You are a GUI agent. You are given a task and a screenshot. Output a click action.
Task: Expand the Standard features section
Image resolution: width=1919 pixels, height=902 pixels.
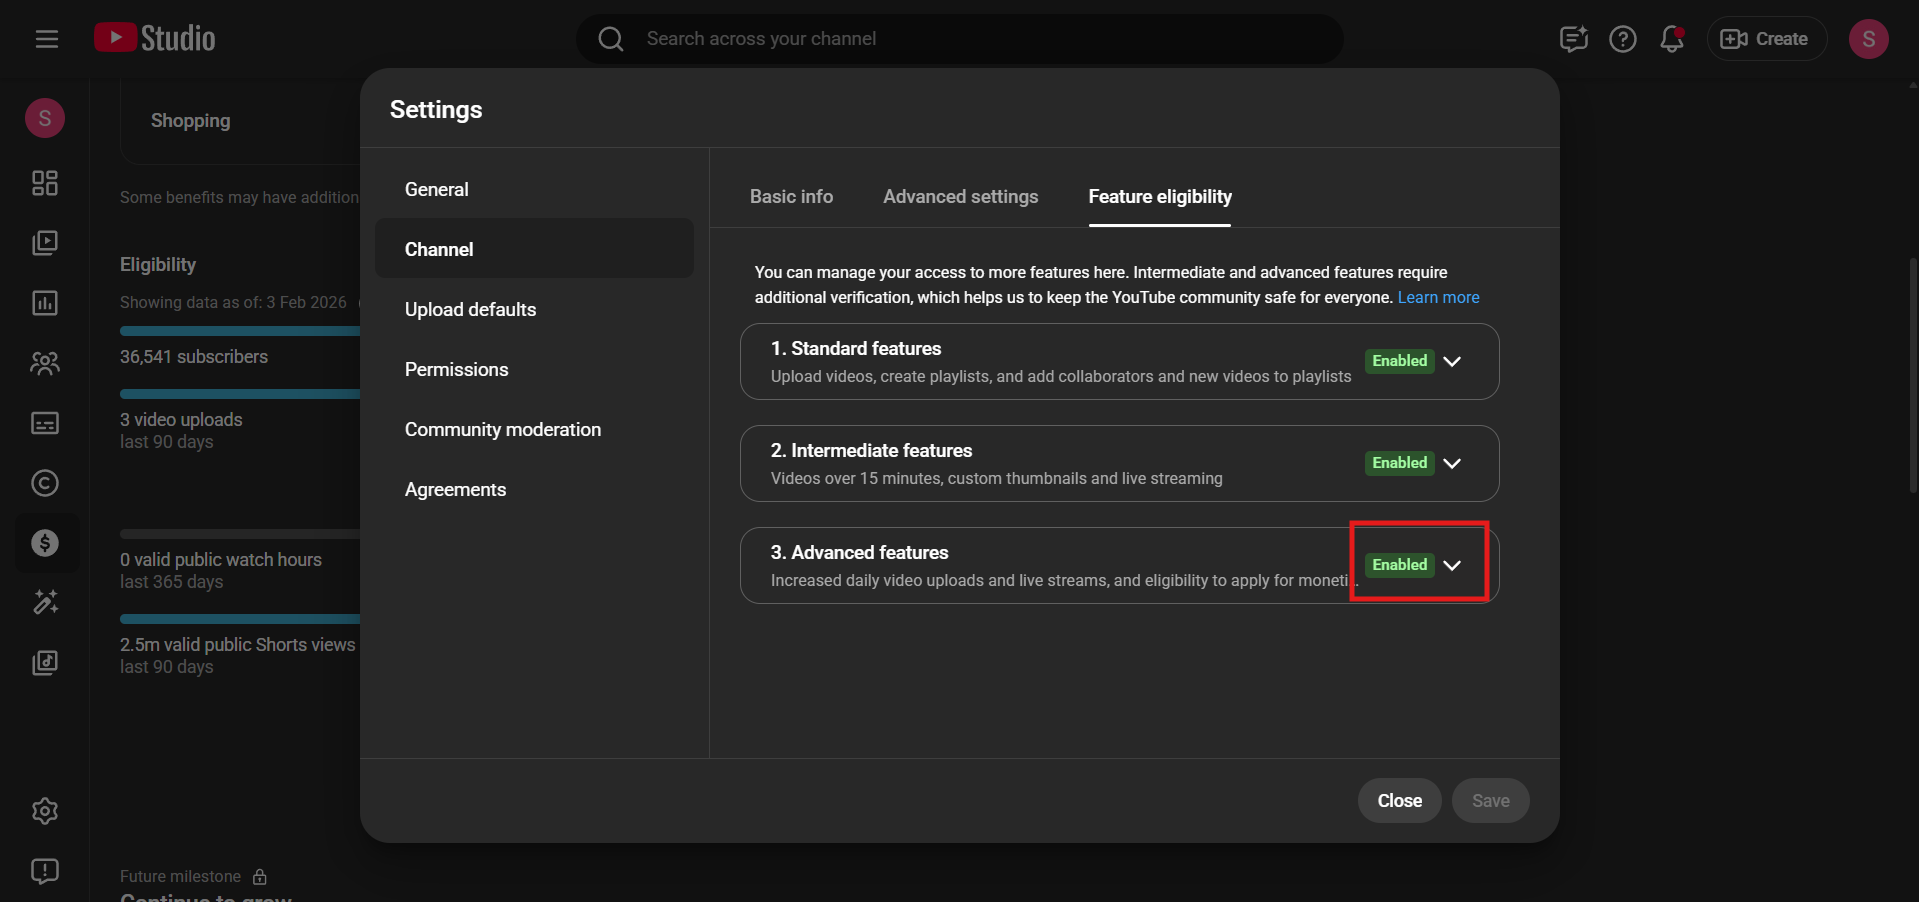(1452, 361)
